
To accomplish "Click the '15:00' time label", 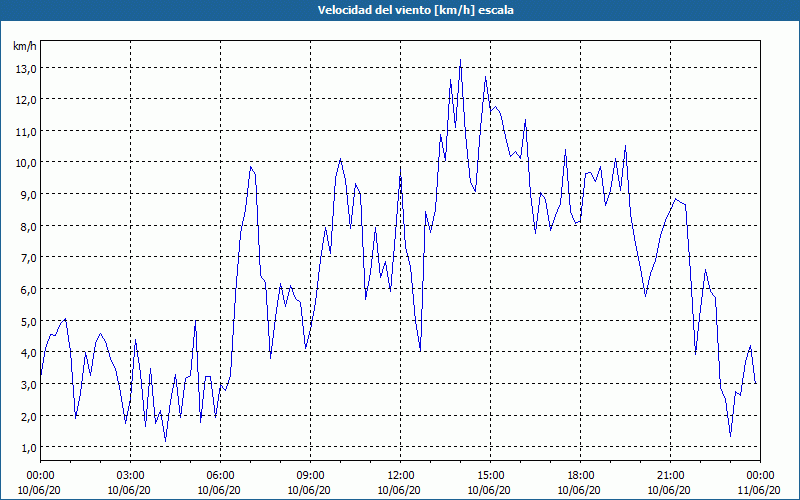I will pyautogui.click(x=490, y=476).
